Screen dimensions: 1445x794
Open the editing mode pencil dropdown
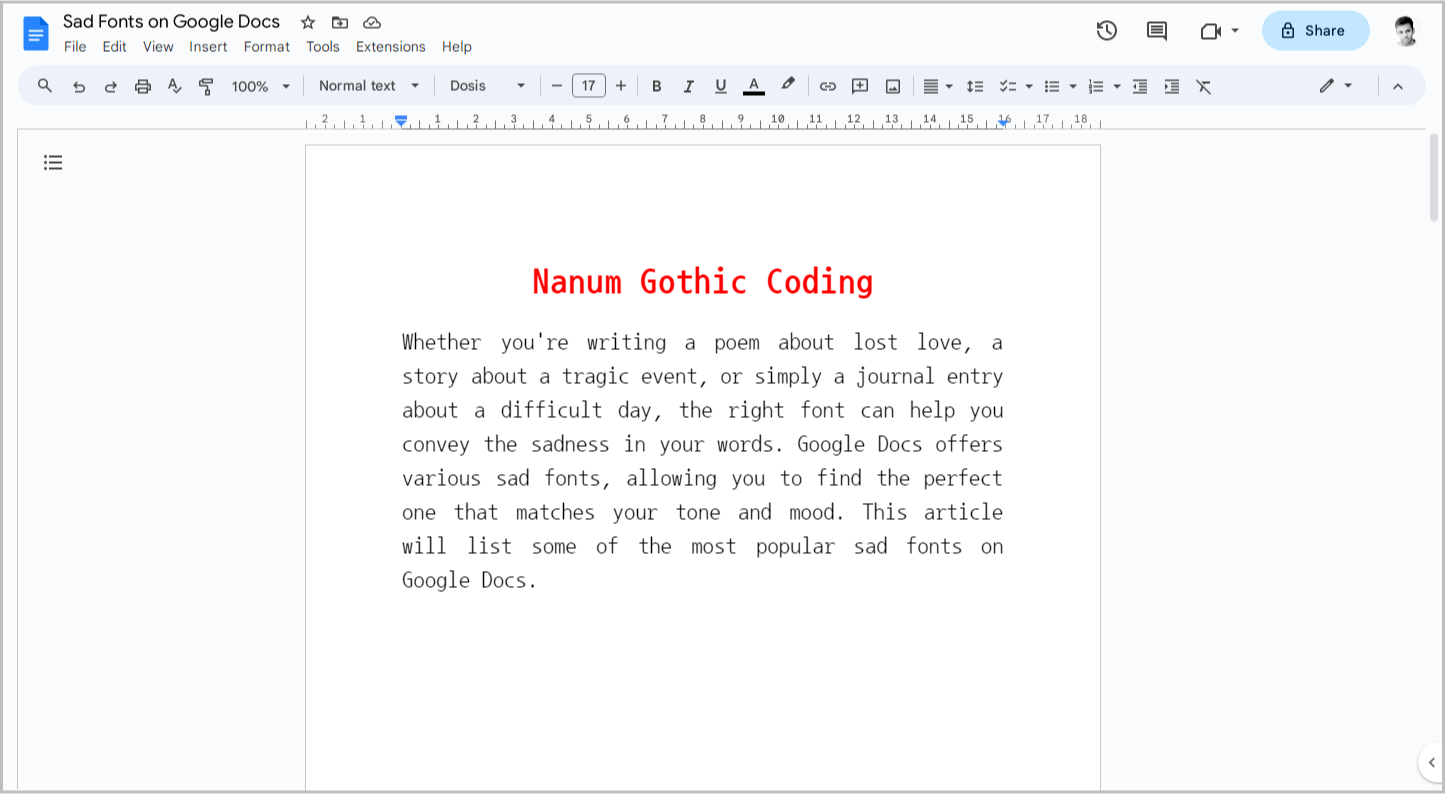coord(1336,86)
